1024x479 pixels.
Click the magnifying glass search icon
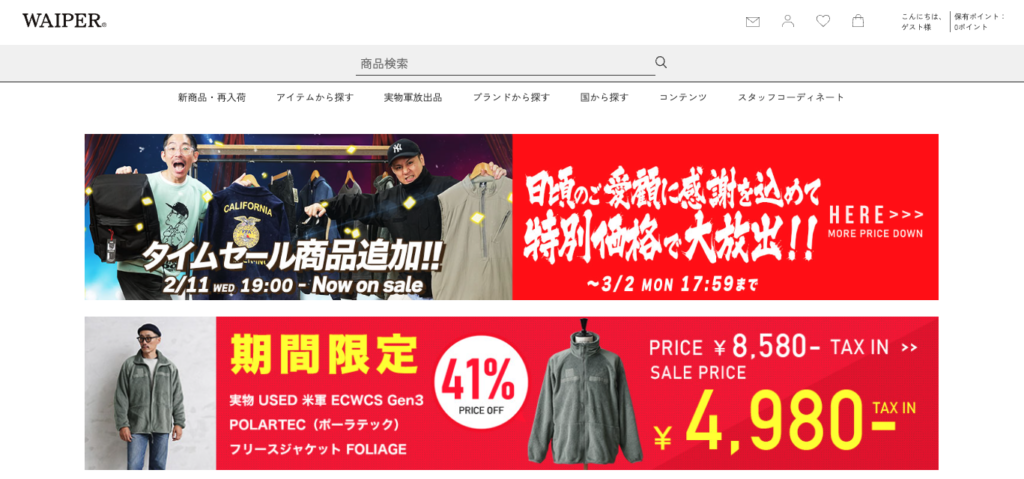661,62
